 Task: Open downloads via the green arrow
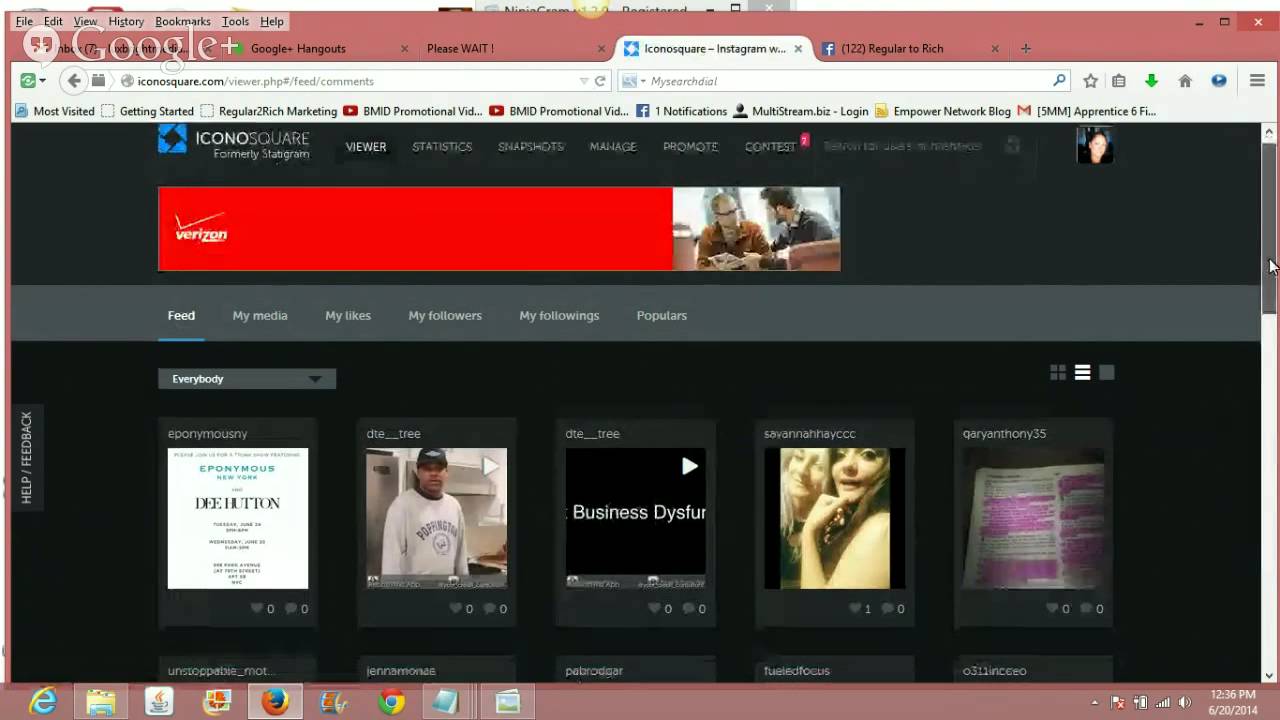pos(1151,81)
